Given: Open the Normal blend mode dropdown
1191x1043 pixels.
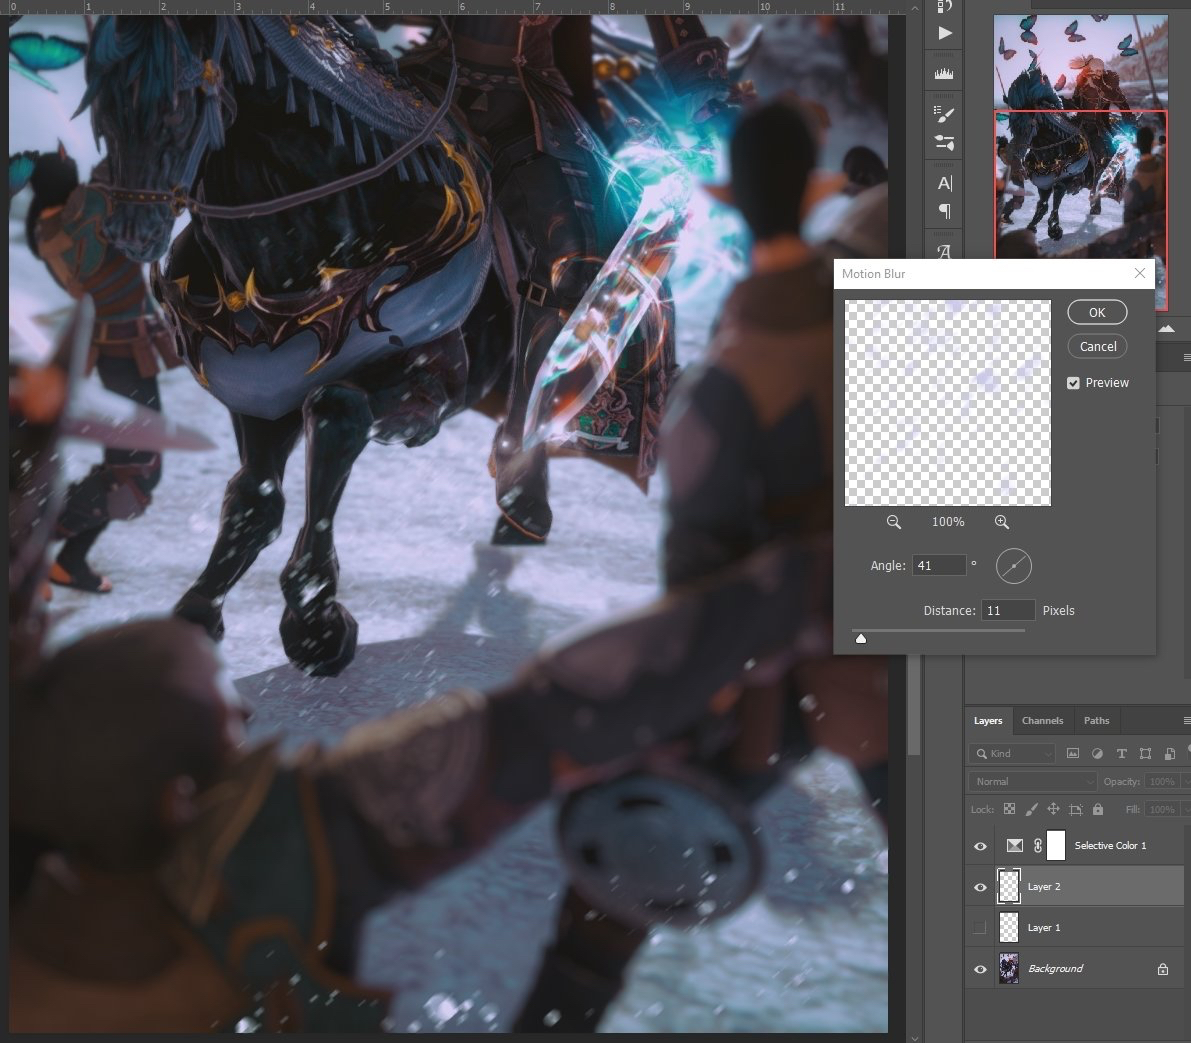Looking at the screenshot, I should point(1032,781).
